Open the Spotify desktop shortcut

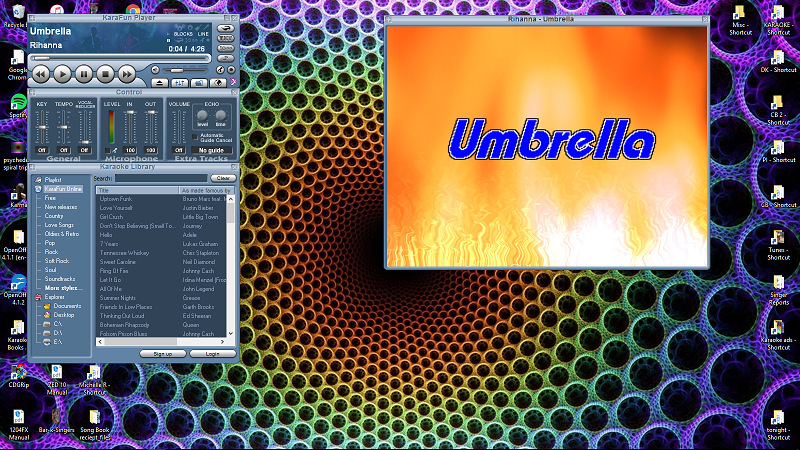[x=18, y=104]
